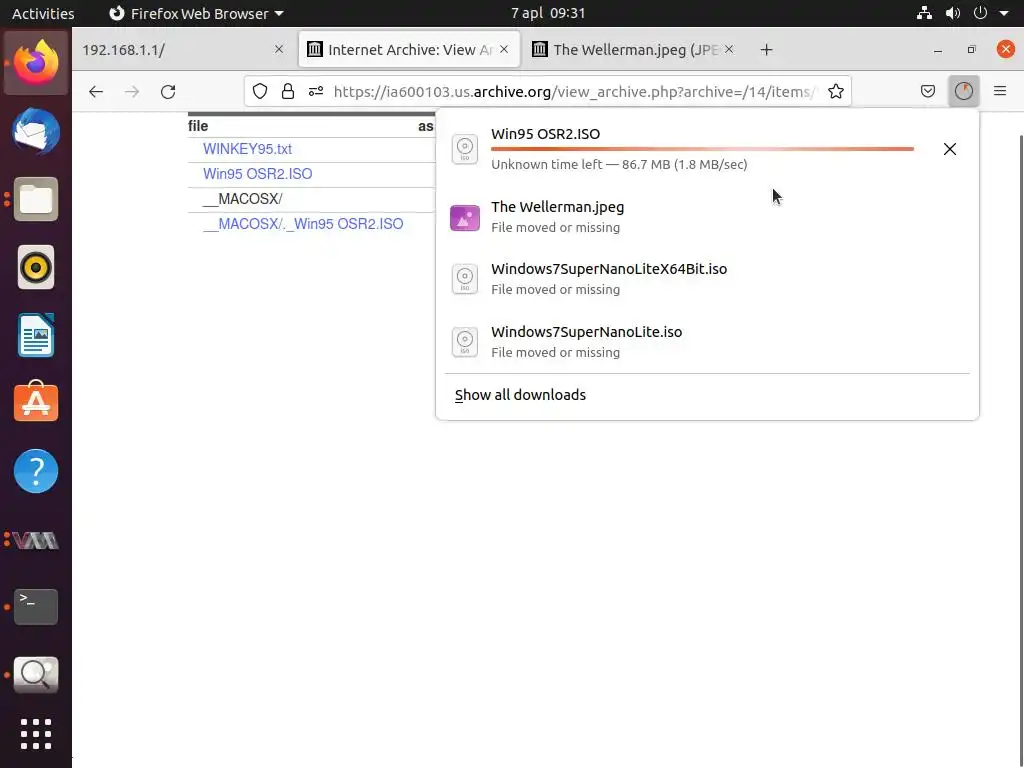1024x768 pixels.
Task: Reload the current page
Action: (168, 91)
